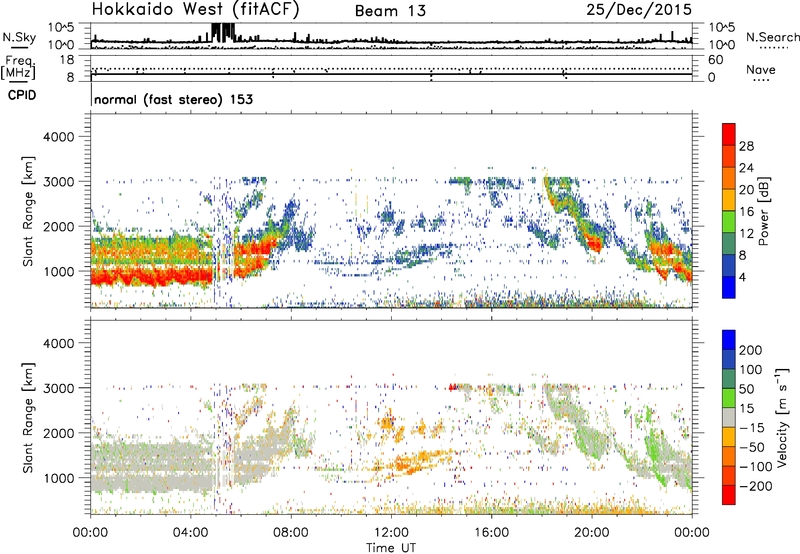Click the "20:00" time tick label
This screenshot has width=800, height=554.
pyautogui.click(x=592, y=533)
